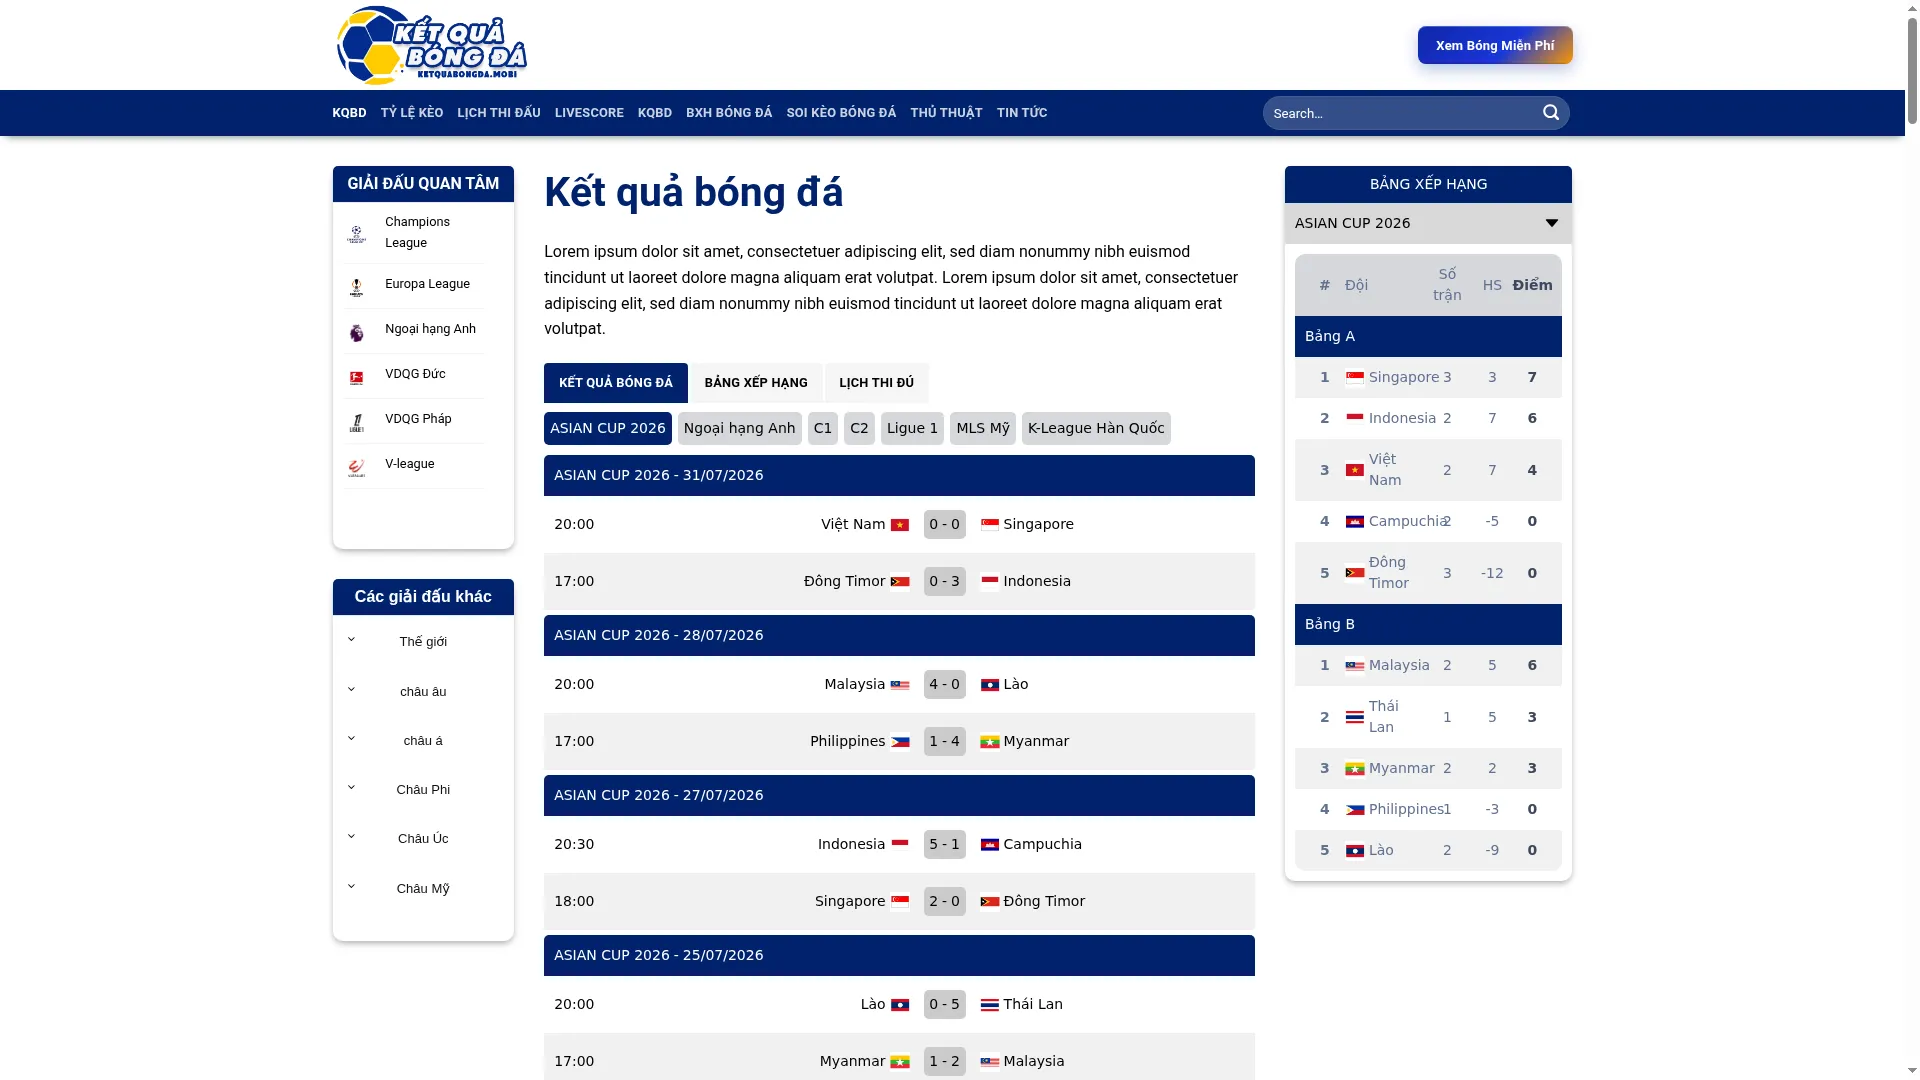Click Thái Lan flag in standings table
Viewport: 1920px width, 1080px height.
coord(1355,717)
